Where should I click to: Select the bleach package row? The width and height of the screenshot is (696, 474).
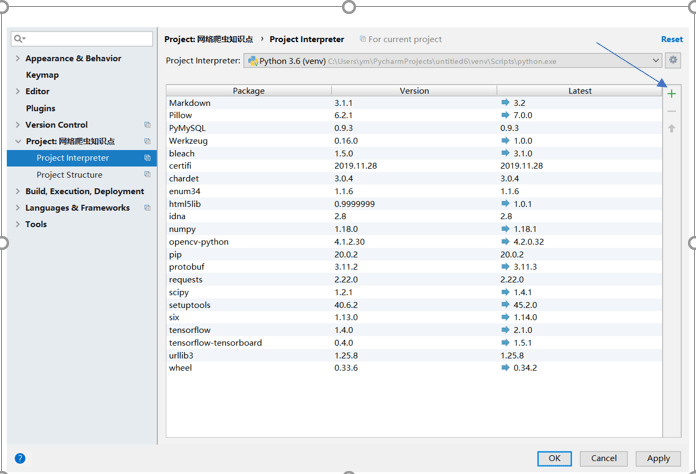pos(414,153)
